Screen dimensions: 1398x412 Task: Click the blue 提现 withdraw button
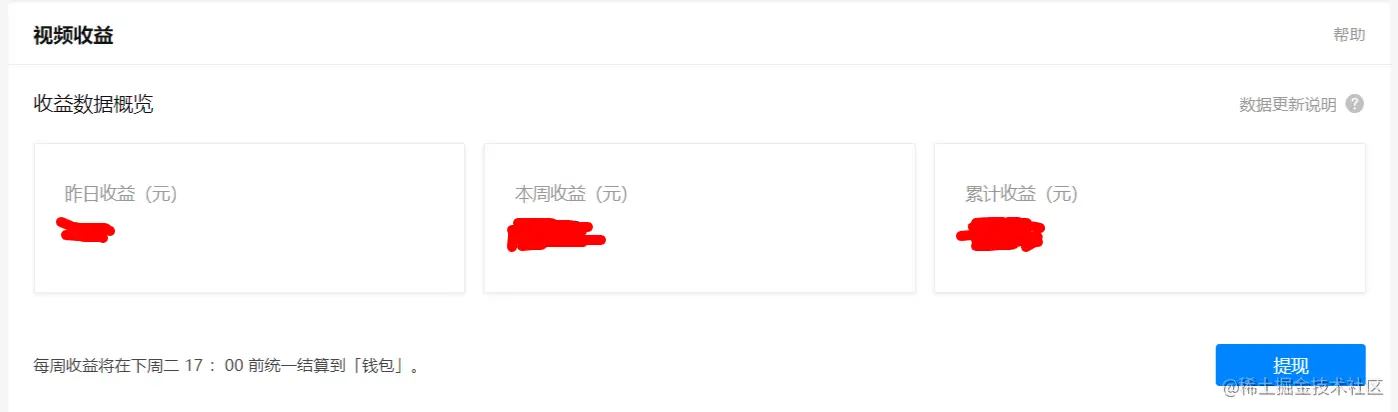pos(1290,365)
